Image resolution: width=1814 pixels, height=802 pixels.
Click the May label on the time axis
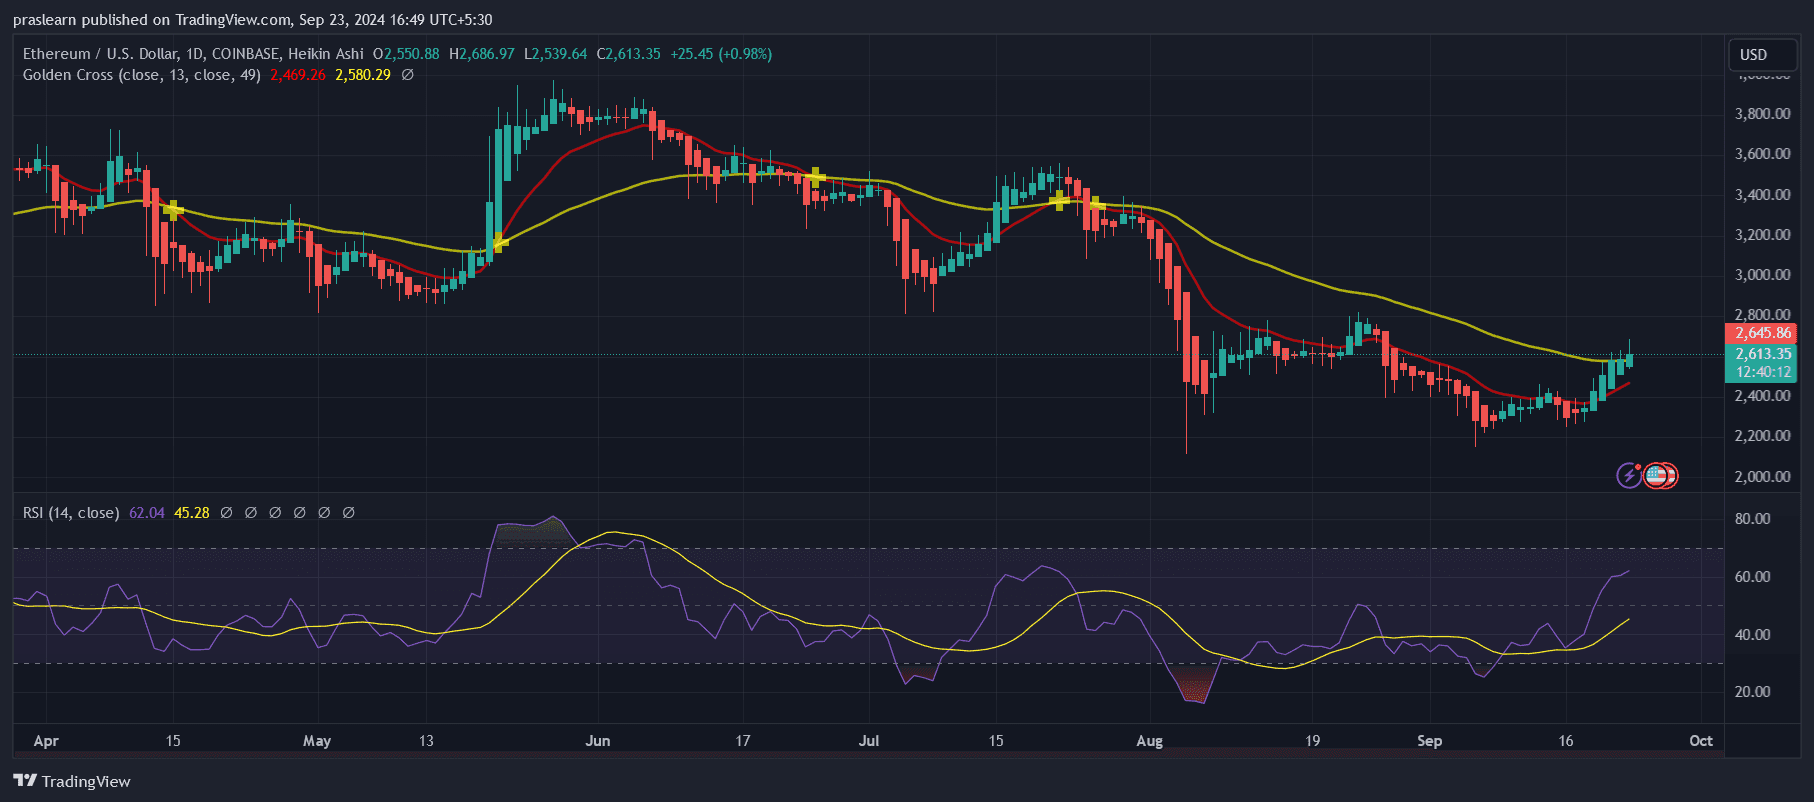coord(317,741)
